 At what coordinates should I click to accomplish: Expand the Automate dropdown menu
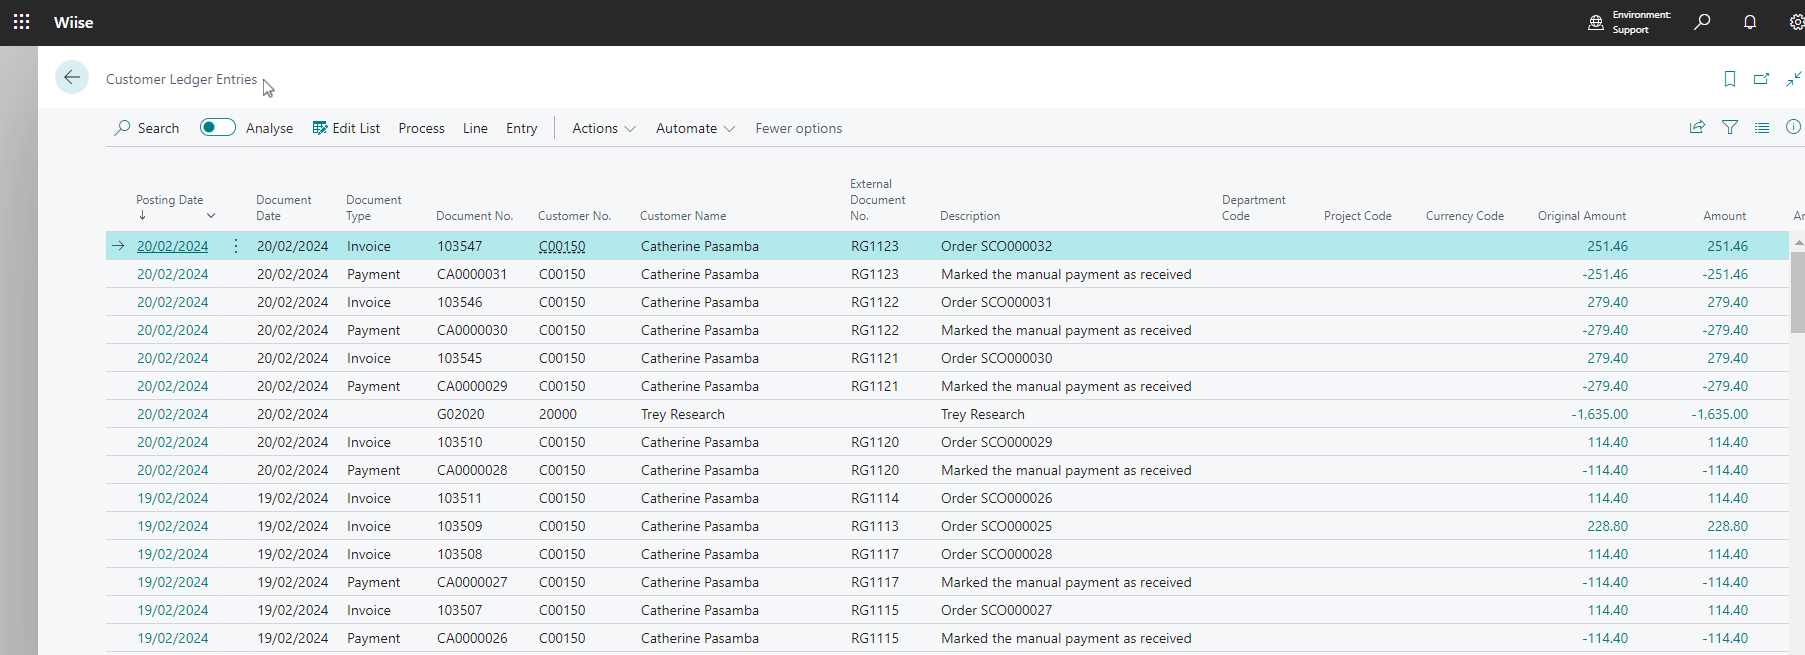click(x=695, y=128)
